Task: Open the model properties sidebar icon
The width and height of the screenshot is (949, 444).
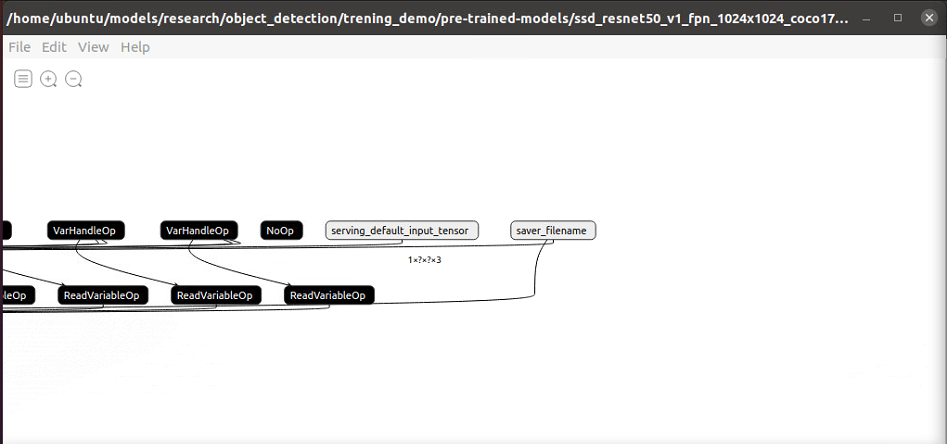Action: pyautogui.click(x=23, y=79)
